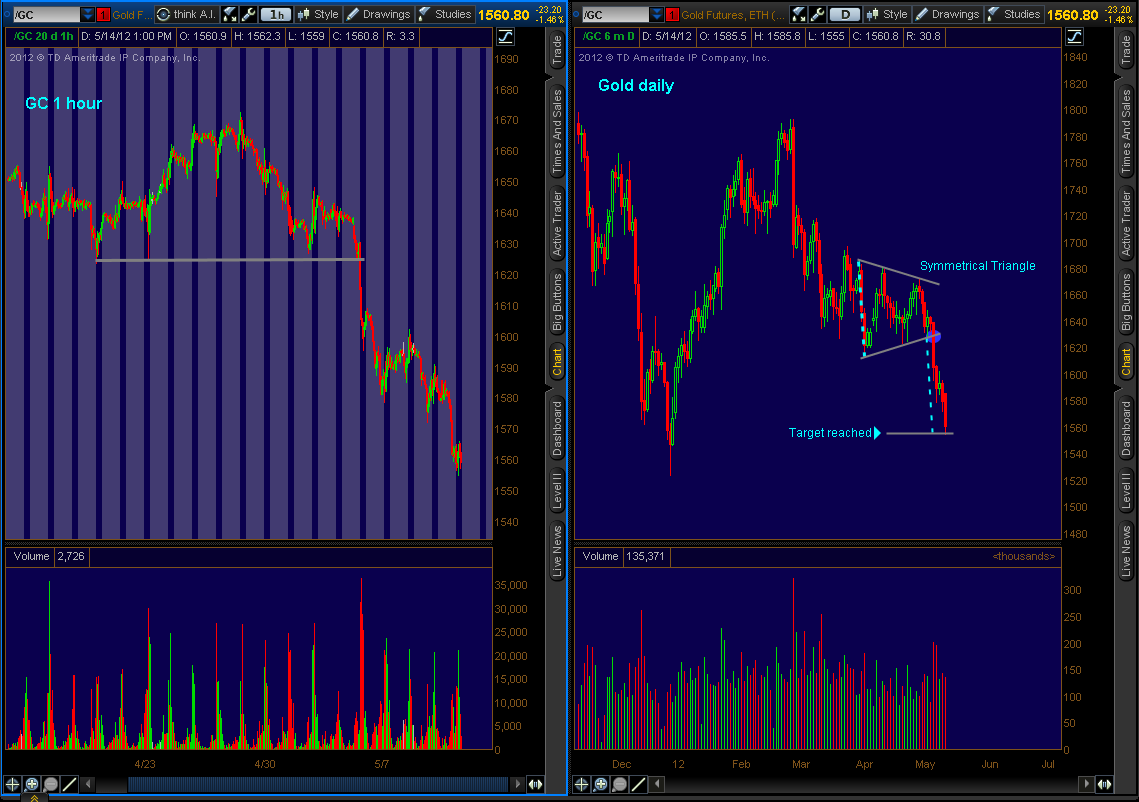Open Dashboard tab on daily chart
Screen dimensions: 1139x802
[1126, 429]
